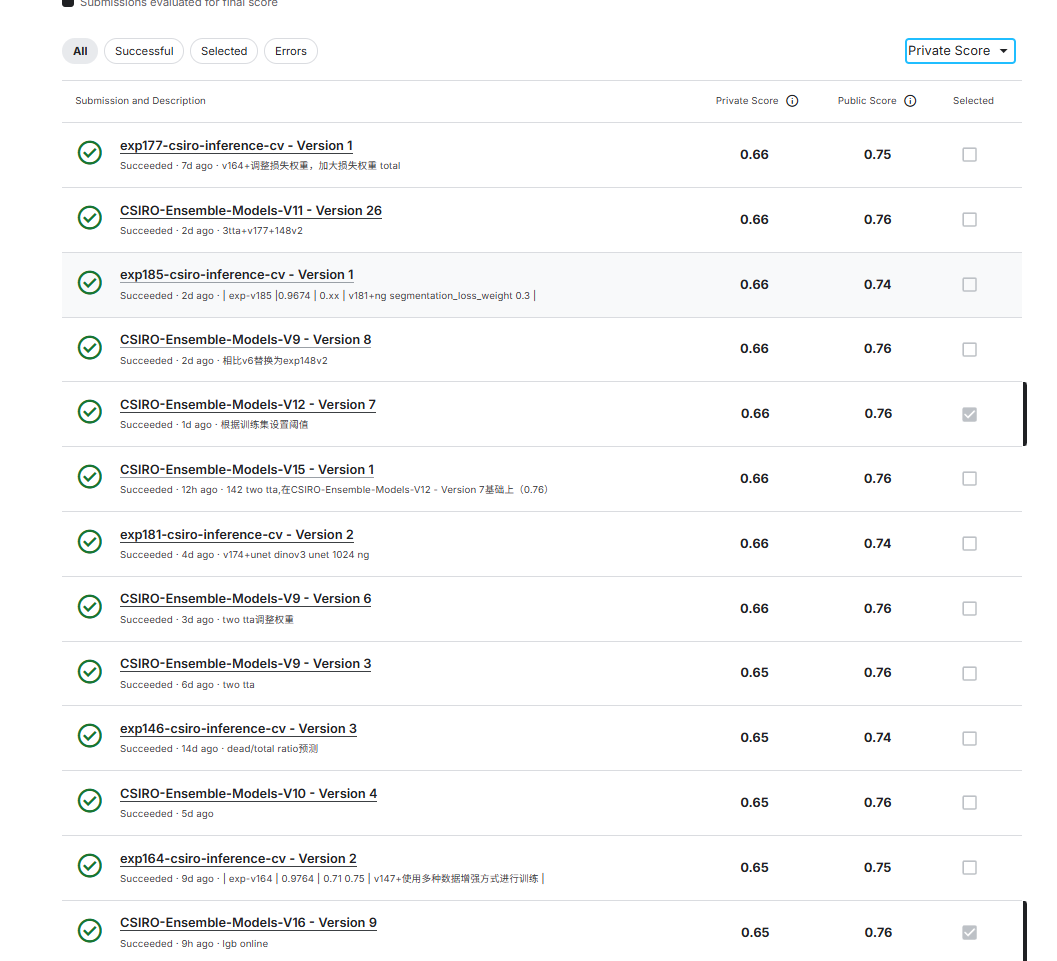1057x961 pixels.
Task: Select the CSIRO-Ensemble-Models-V10 Version 4 checkbox
Action: point(969,803)
